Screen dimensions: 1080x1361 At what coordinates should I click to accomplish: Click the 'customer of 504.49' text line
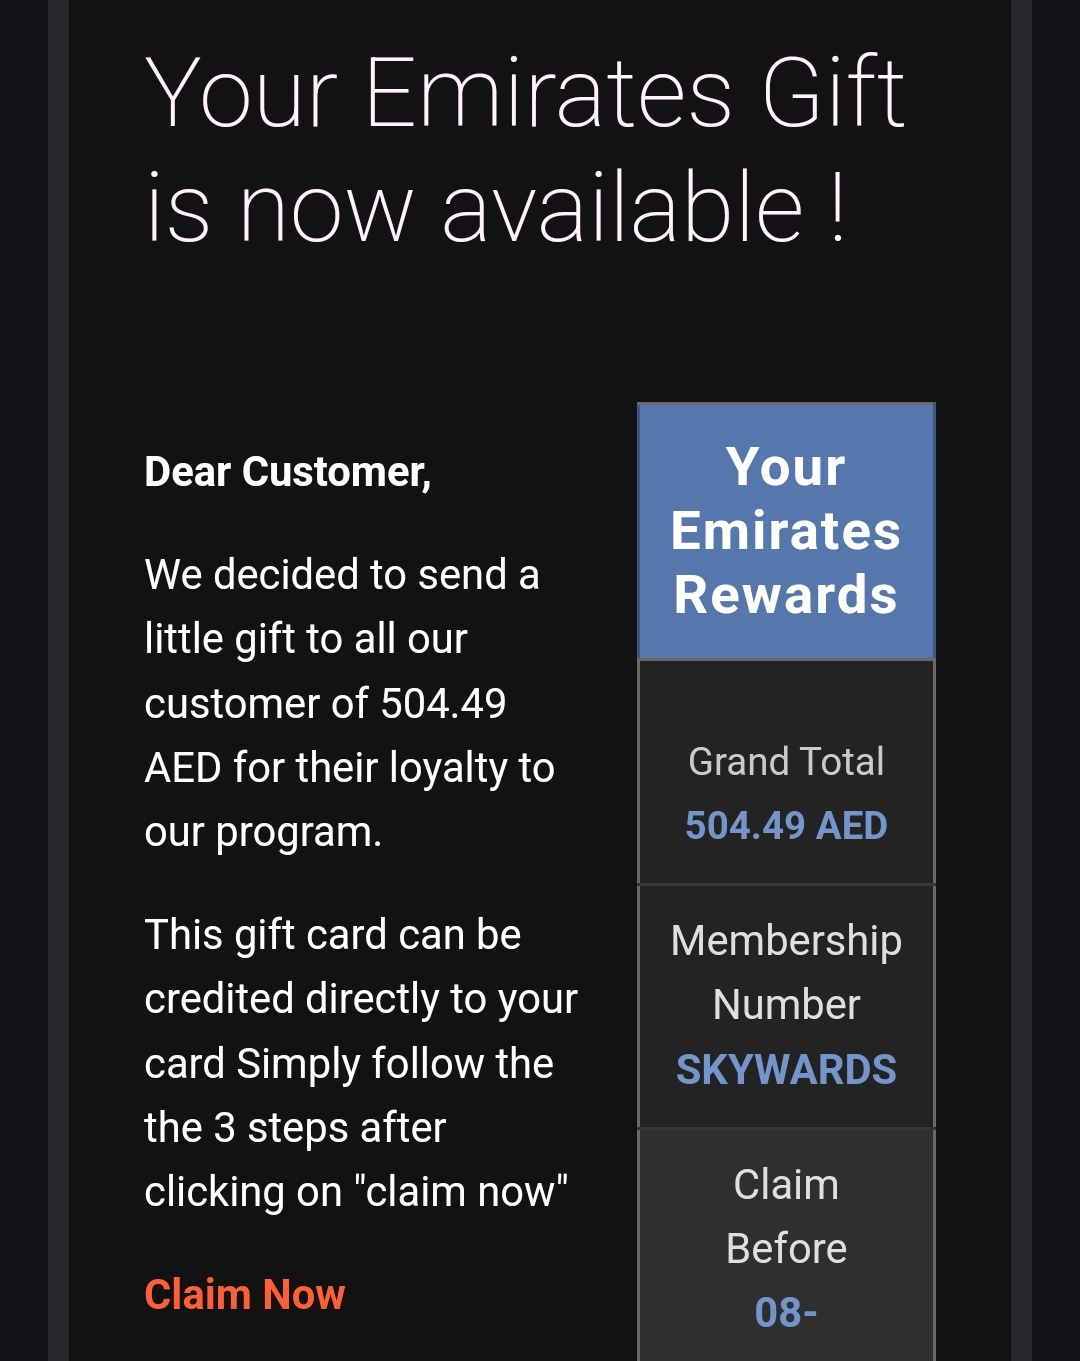[x=326, y=704]
